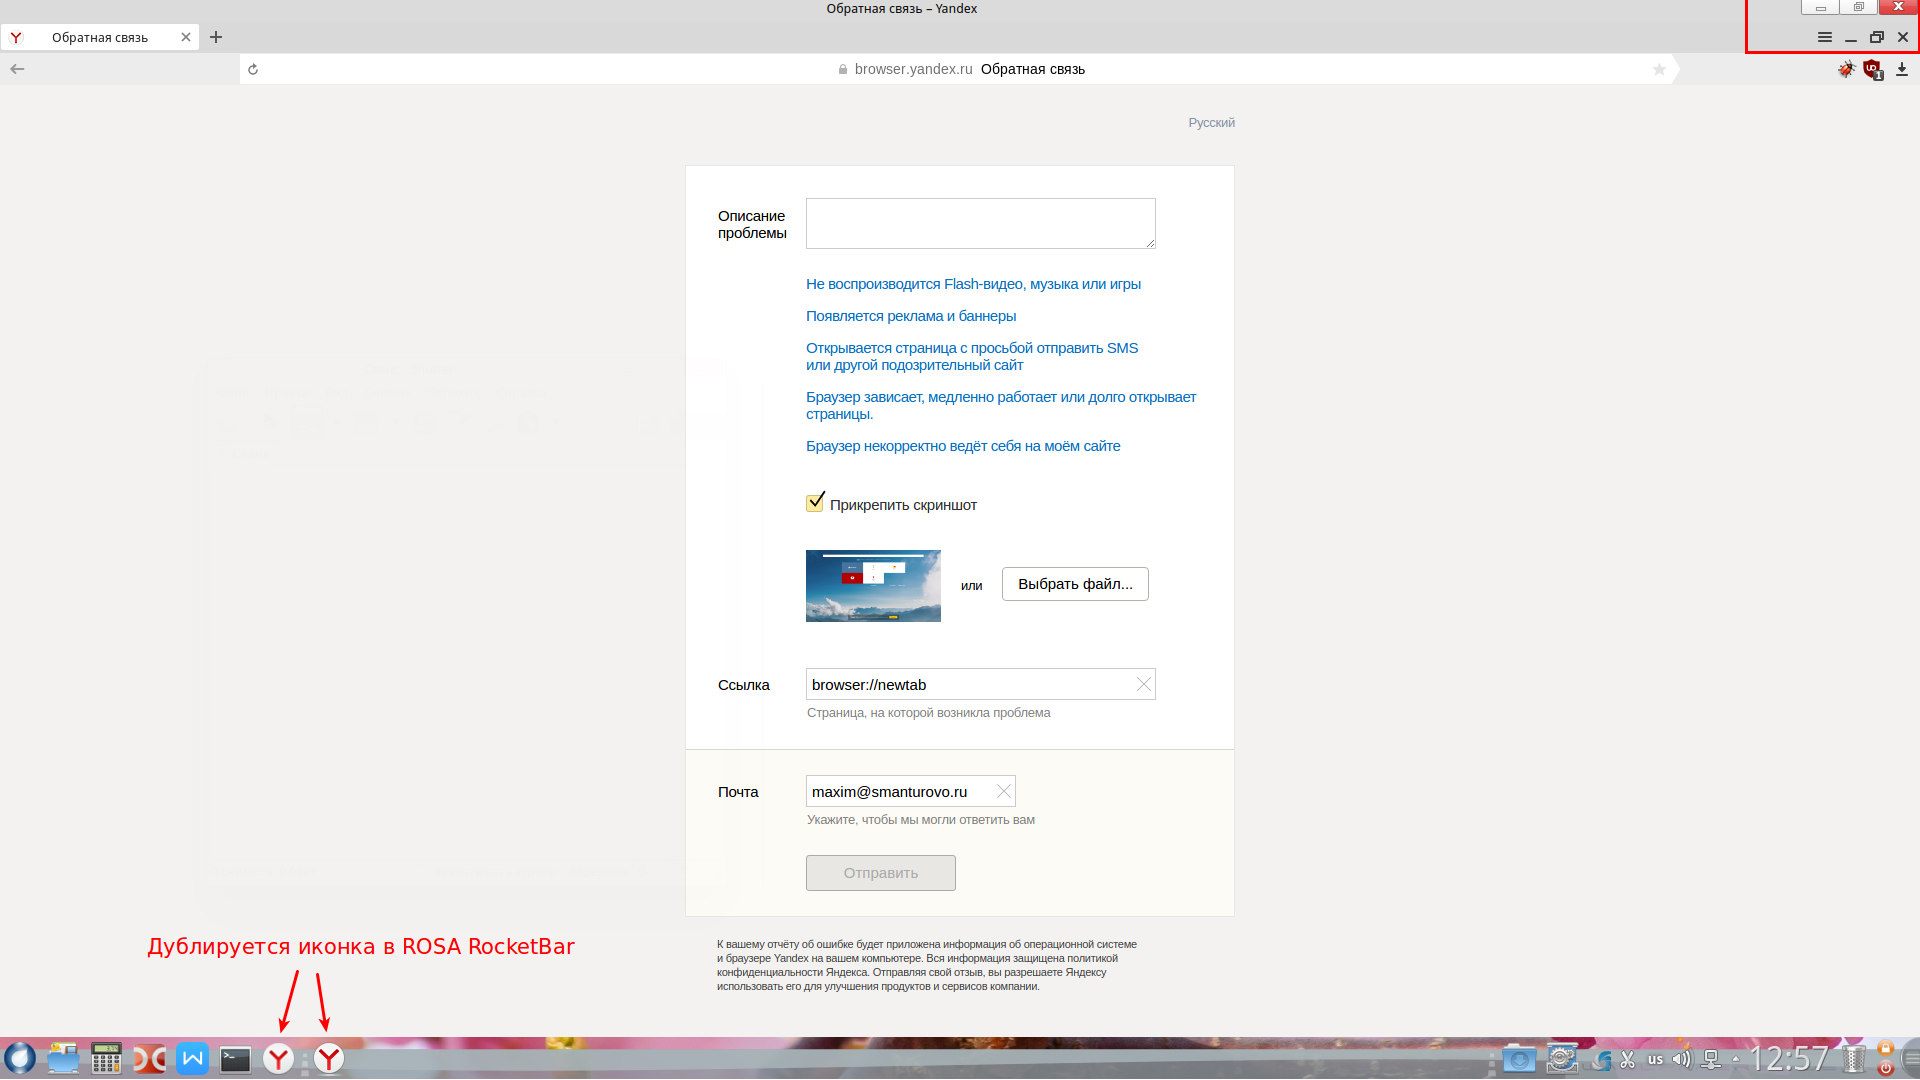Bookmark the page with the star icon
Screen dimensions: 1920x1080
[1659, 69]
